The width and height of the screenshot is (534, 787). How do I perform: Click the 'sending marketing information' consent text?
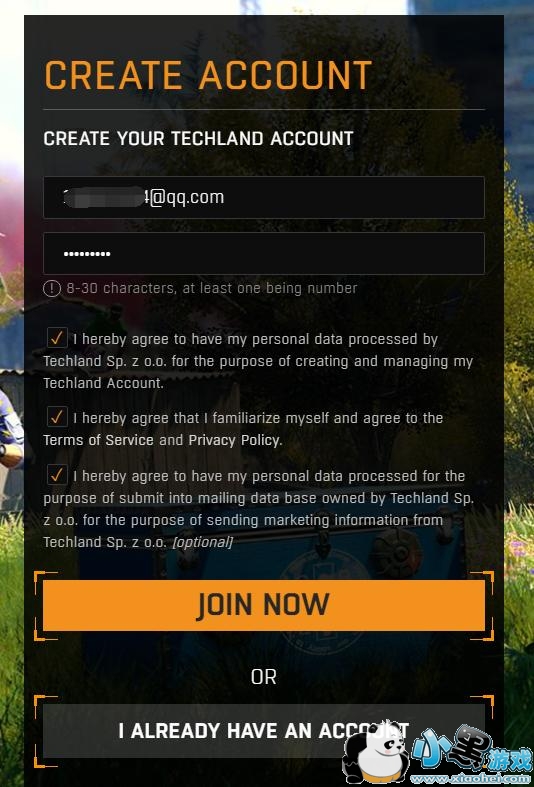click(x=299, y=520)
